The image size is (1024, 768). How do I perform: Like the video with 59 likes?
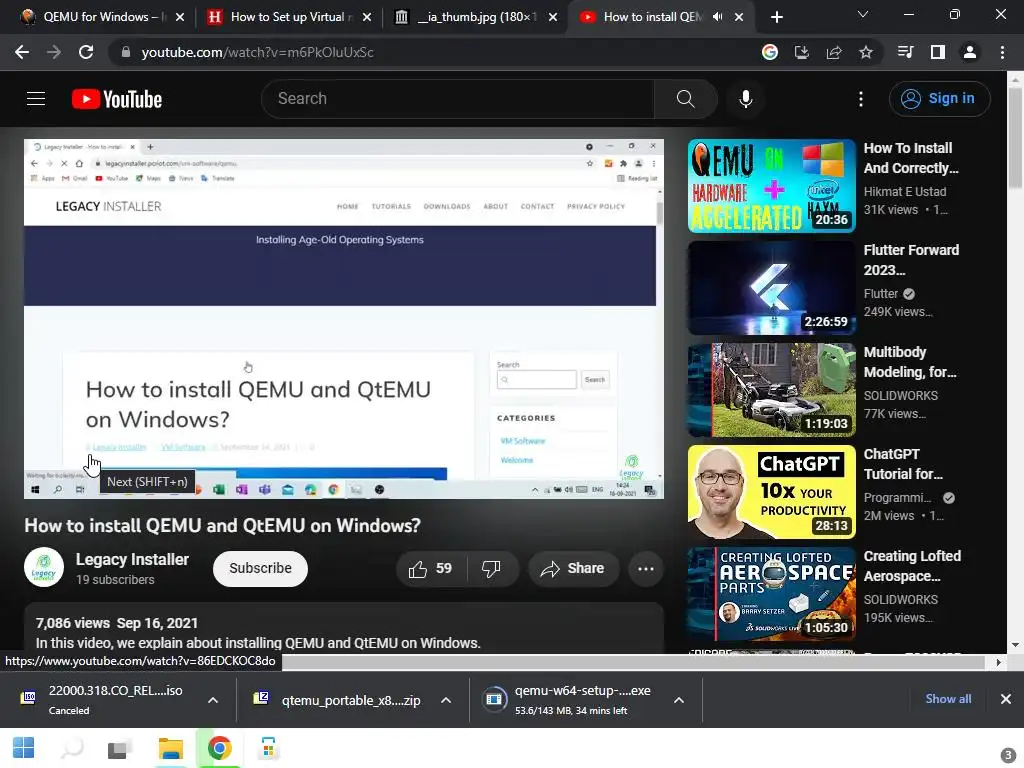tap(431, 569)
